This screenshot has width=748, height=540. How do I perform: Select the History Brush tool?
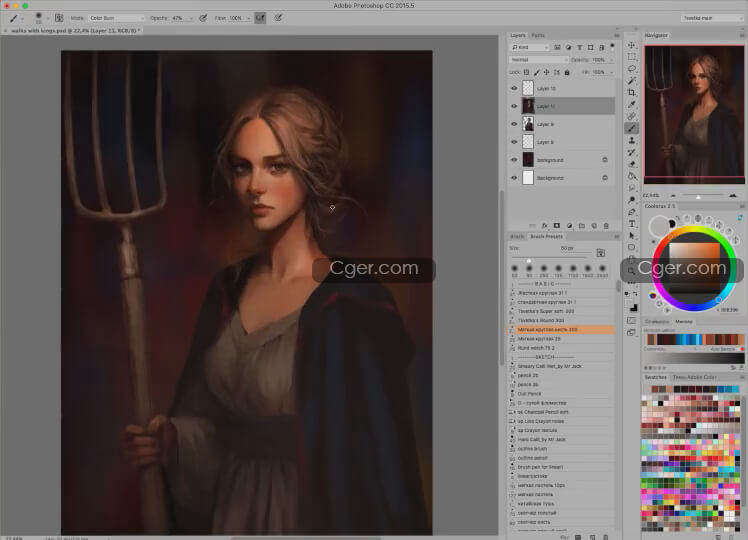[x=632, y=152]
